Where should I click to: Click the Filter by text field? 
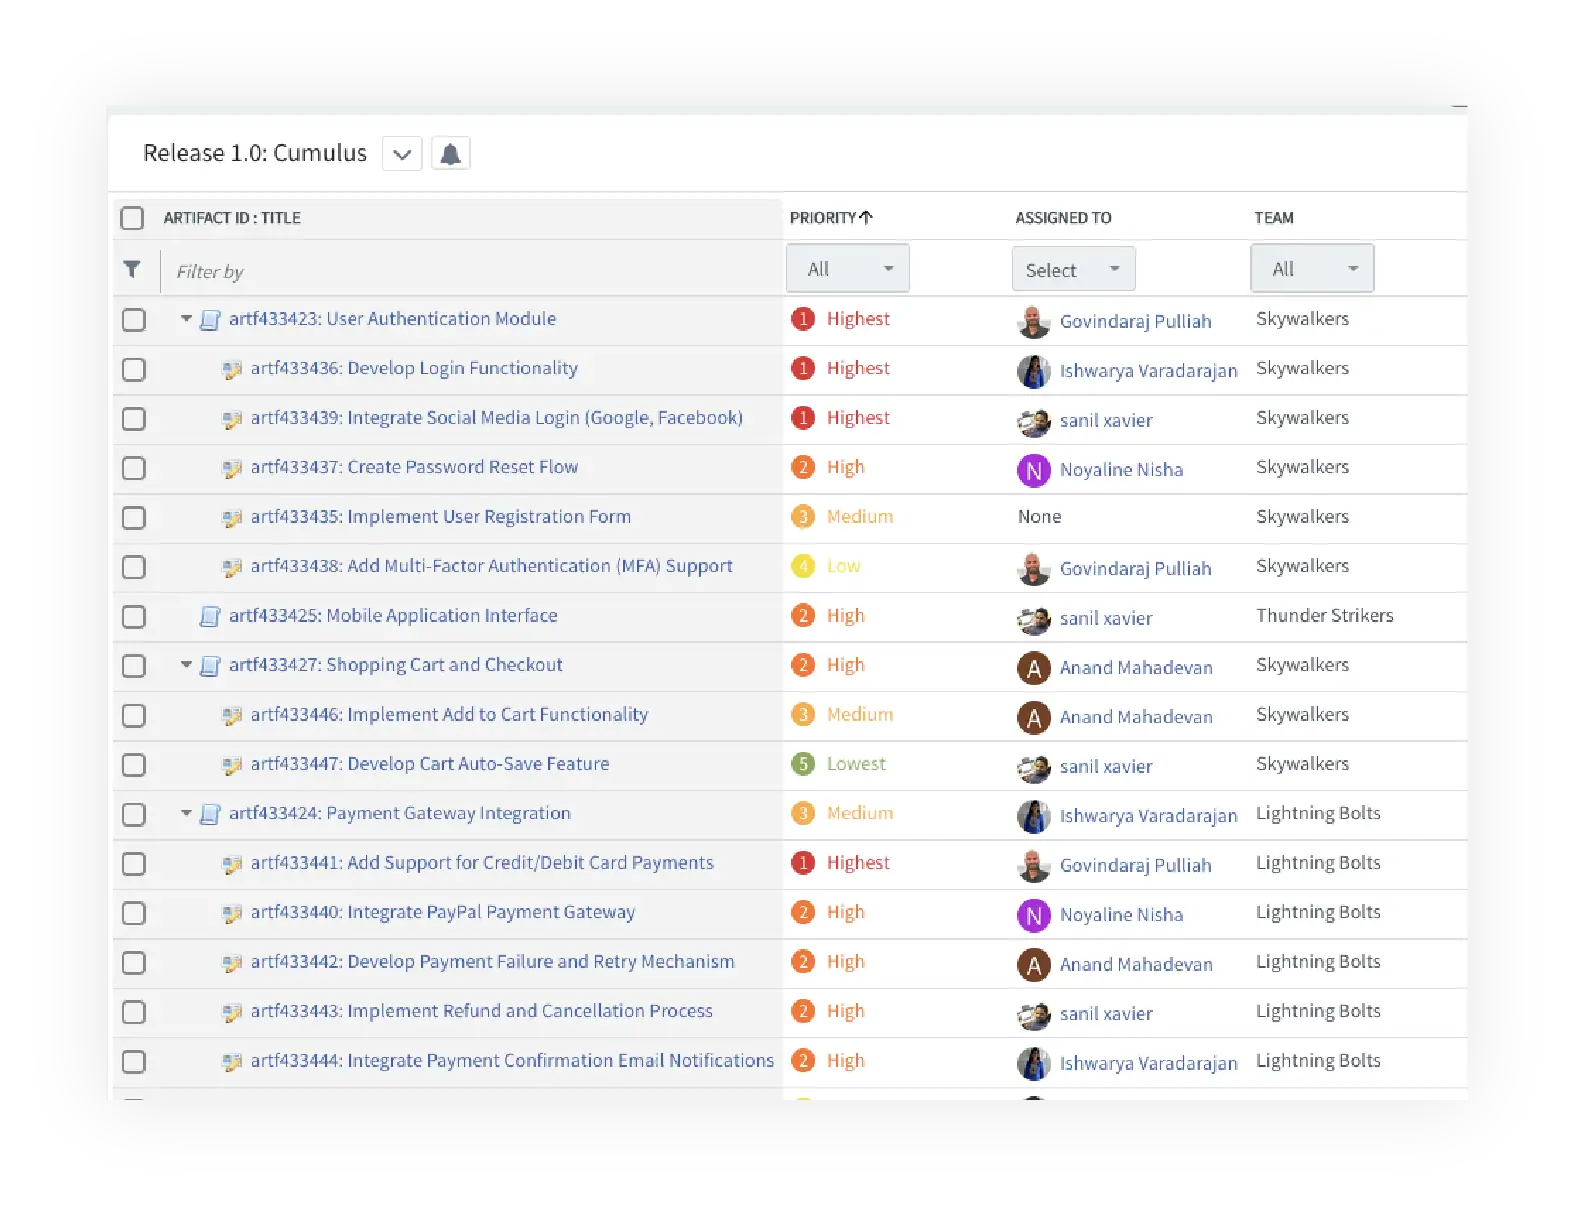click(x=470, y=271)
